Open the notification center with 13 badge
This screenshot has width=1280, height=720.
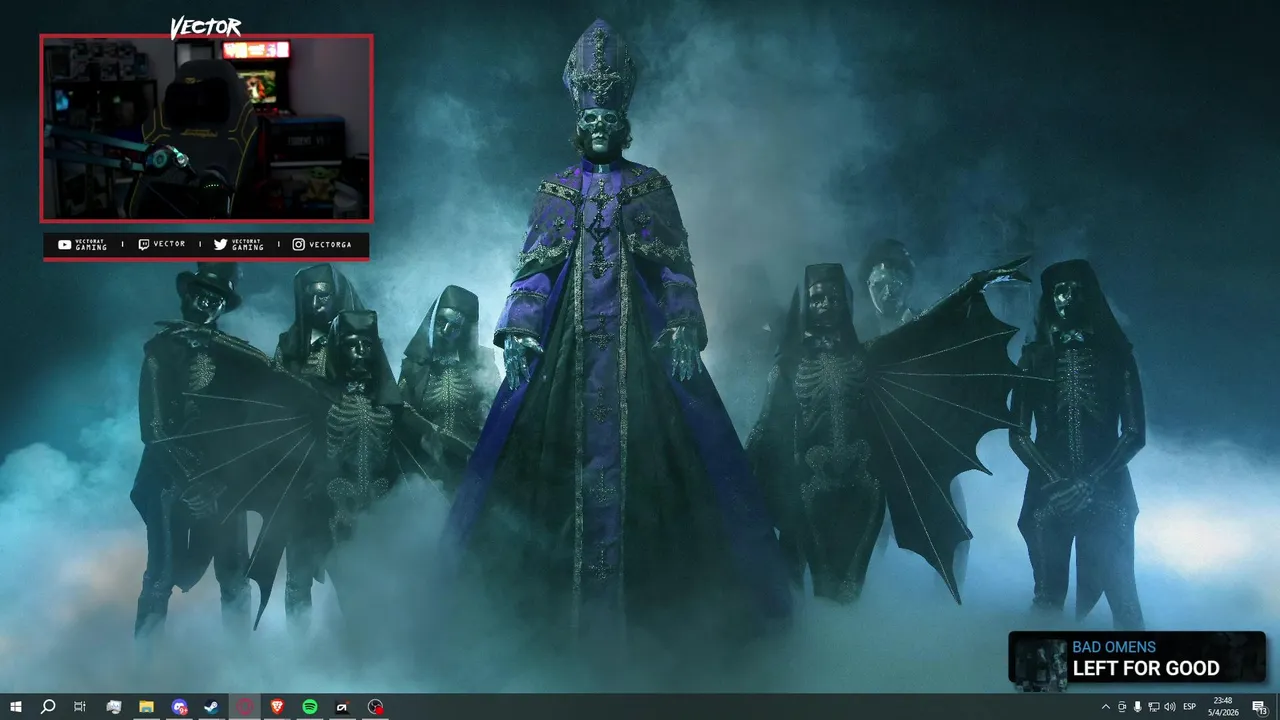click(x=1259, y=707)
